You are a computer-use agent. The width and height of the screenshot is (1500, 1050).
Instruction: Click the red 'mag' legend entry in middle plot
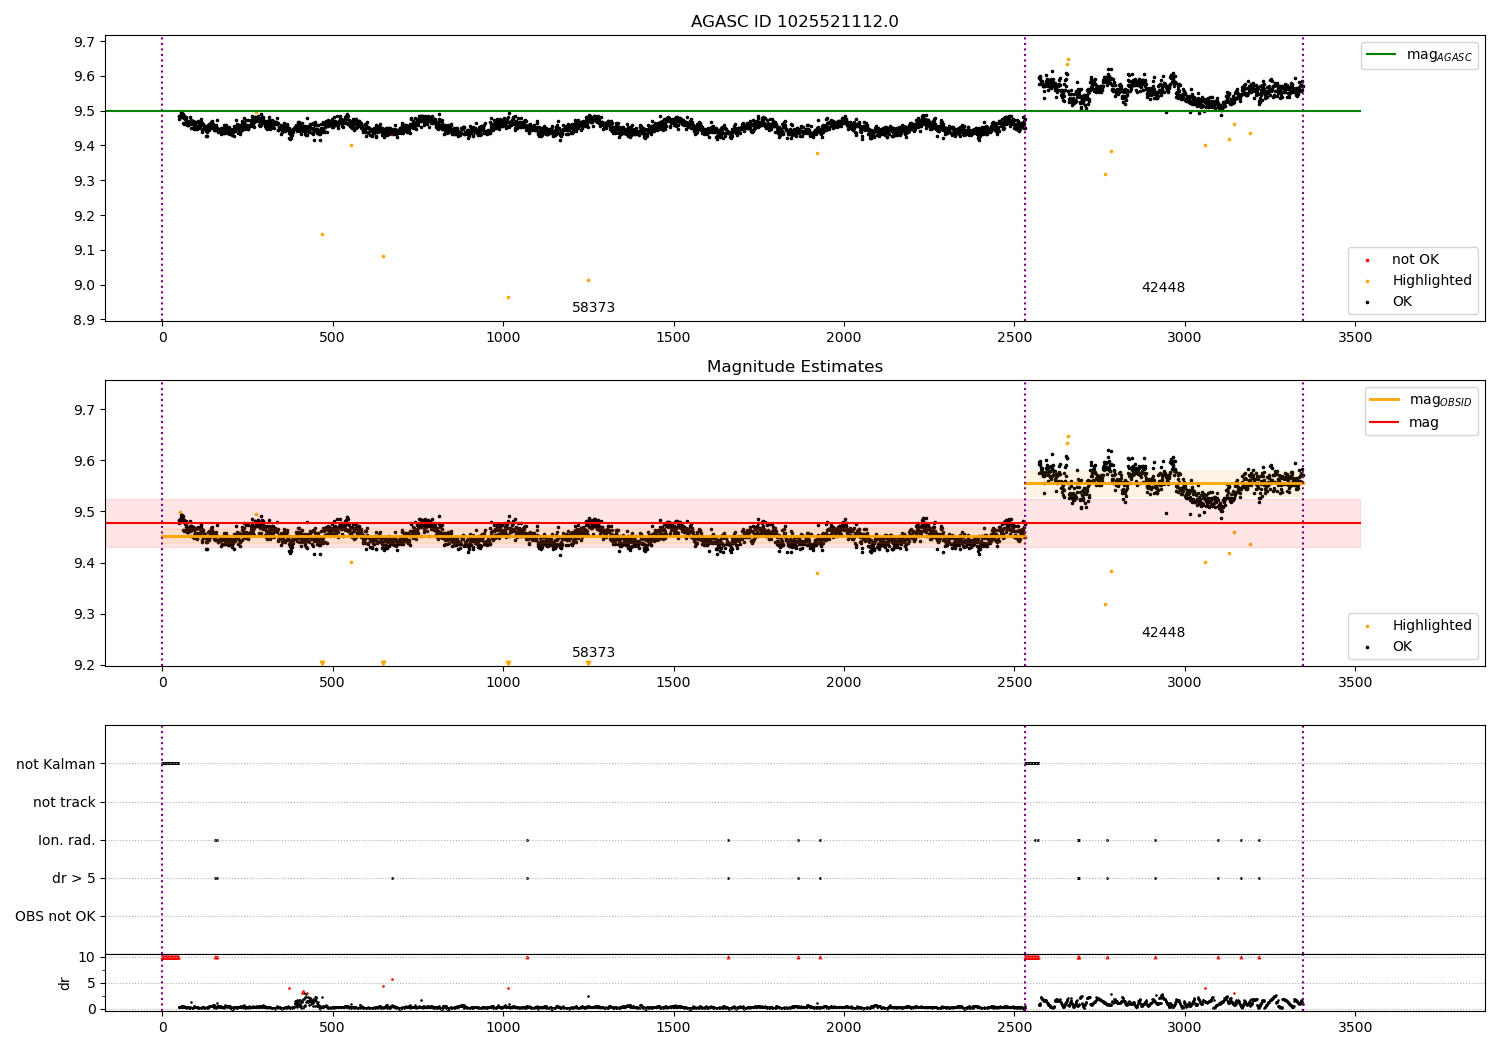pos(1404,423)
